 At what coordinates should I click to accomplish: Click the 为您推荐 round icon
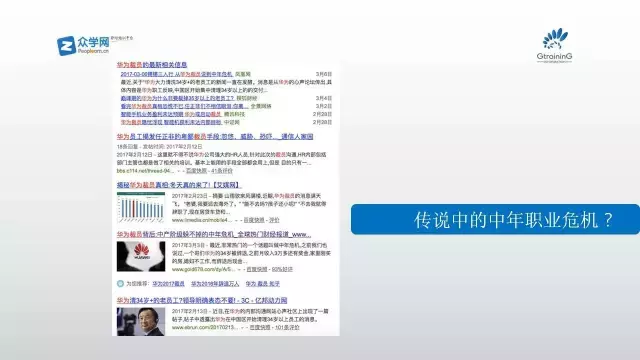[120, 284]
